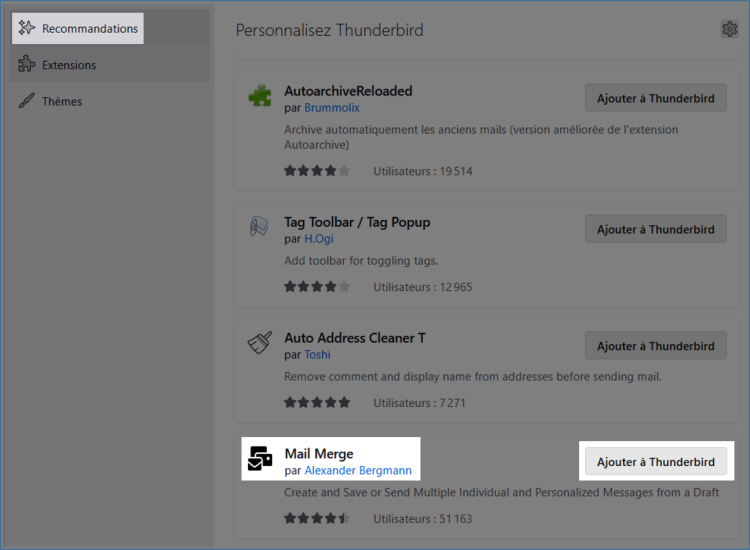The image size is (750, 550).
Task: Add AutoarchiveReloaded to Thunderbird
Action: 655,99
